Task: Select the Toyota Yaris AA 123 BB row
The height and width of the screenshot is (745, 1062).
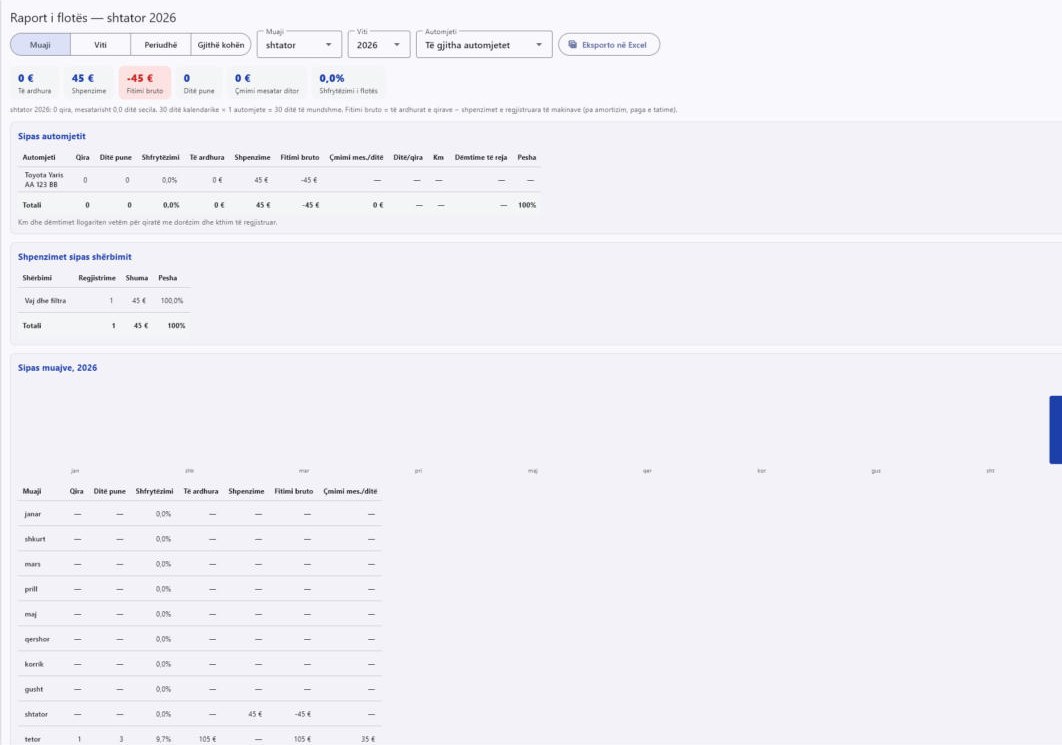Action: point(279,180)
